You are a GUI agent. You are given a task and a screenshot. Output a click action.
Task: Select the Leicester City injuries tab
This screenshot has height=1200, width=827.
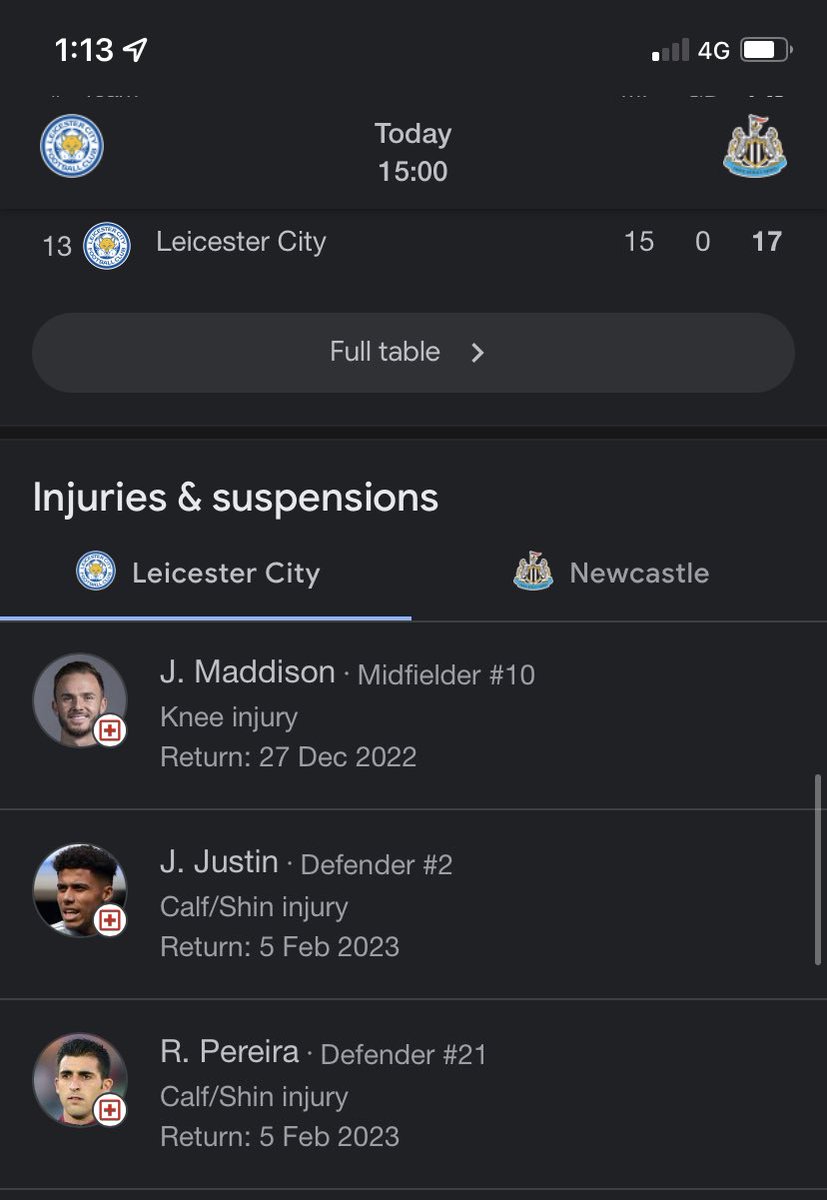(x=205, y=573)
